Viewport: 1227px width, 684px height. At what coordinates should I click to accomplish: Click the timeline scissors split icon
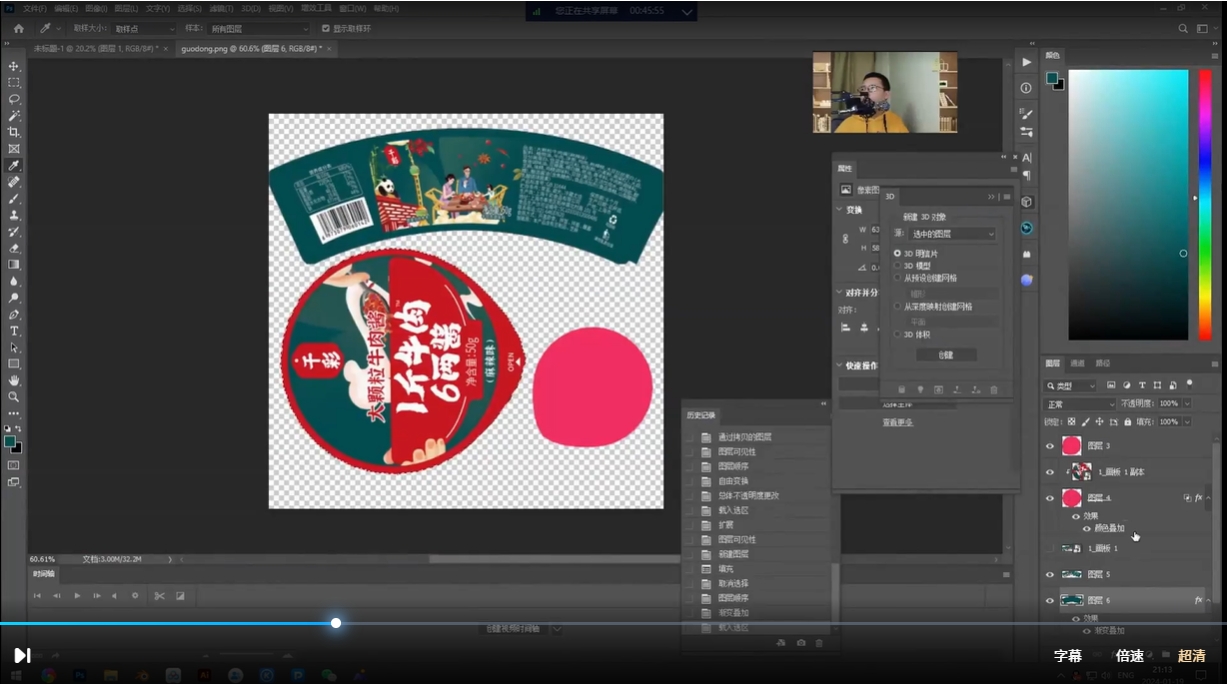pos(159,596)
